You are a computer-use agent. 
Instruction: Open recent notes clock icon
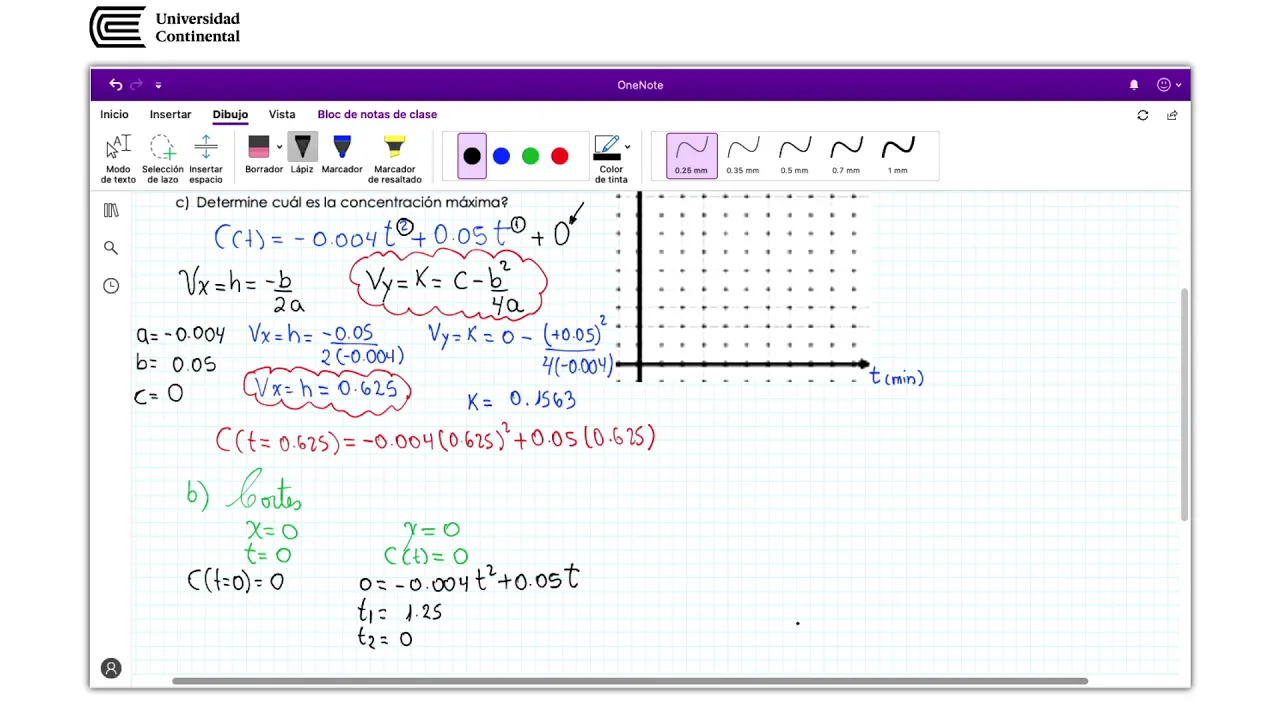pyautogui.click(x=111, y=286)
